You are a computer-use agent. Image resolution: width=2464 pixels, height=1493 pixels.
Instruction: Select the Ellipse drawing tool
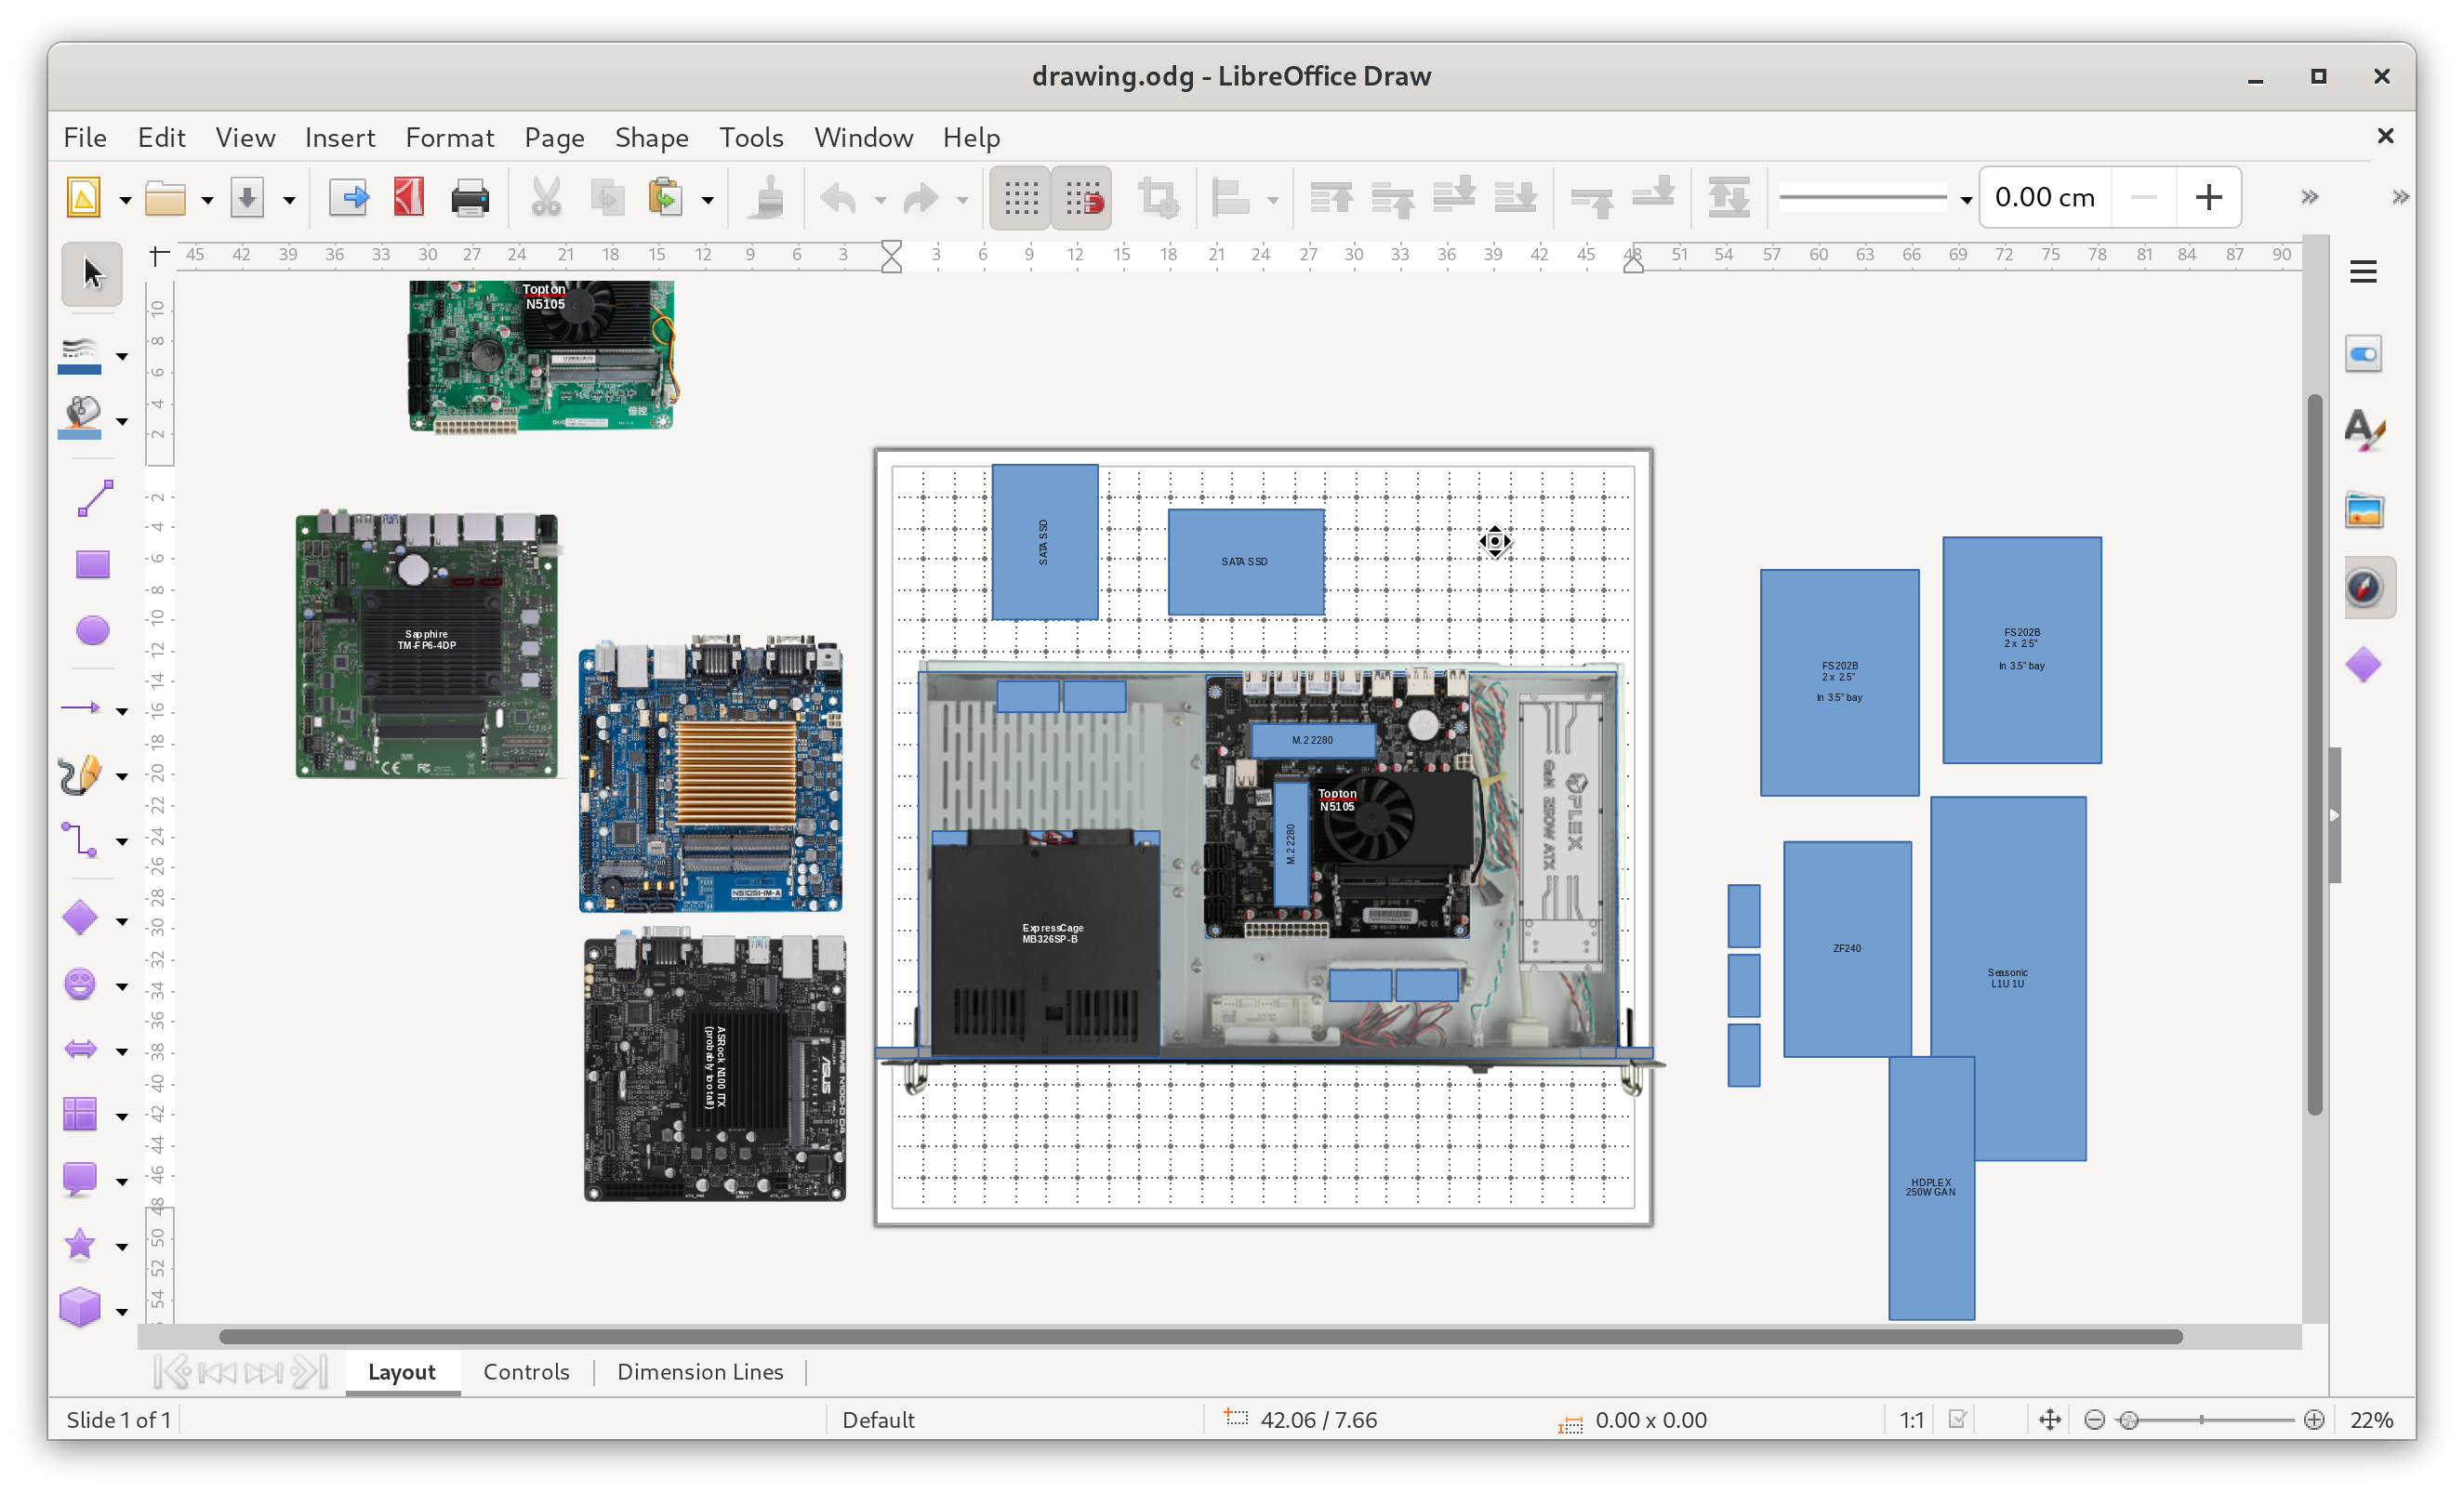[92, 631]
